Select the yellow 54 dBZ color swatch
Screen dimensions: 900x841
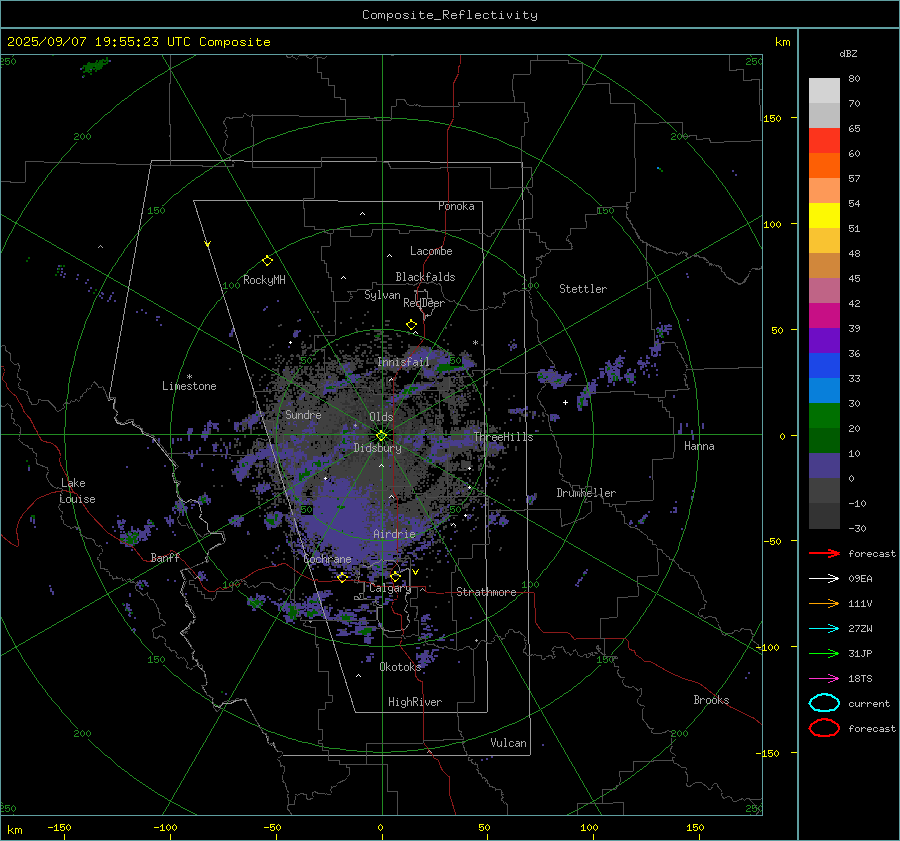(x=824, y=216)
